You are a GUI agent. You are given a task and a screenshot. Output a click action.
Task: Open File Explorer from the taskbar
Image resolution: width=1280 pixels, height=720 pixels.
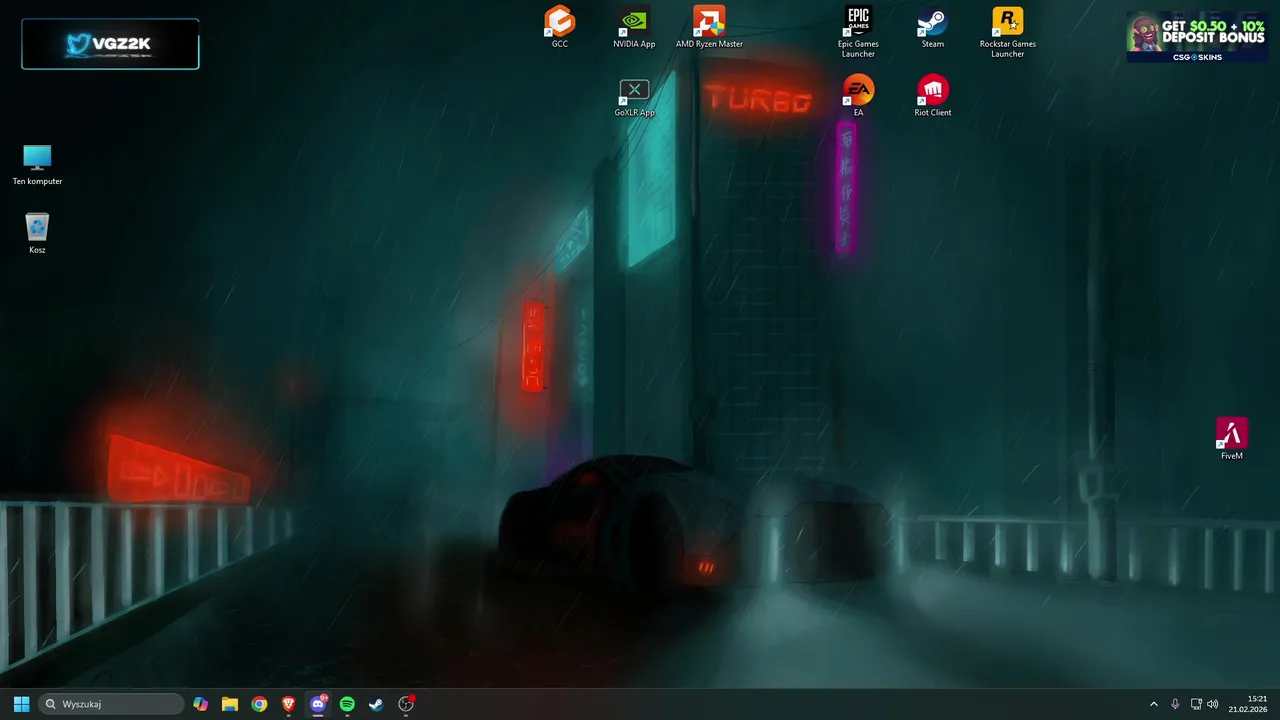click(230, 704)
